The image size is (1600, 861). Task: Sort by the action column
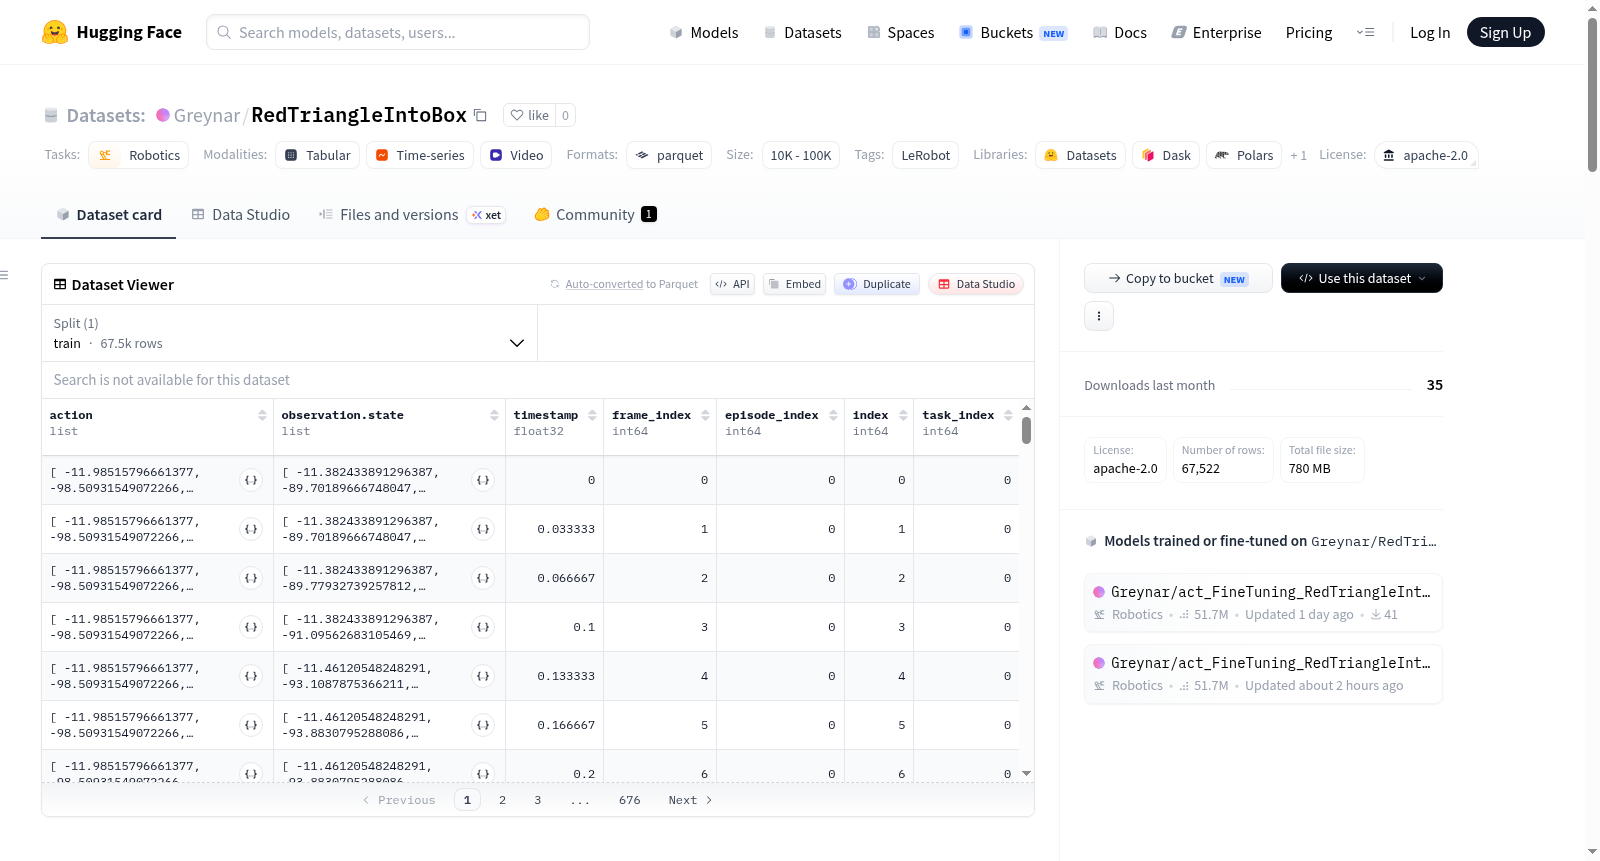(x=262, y=415)
